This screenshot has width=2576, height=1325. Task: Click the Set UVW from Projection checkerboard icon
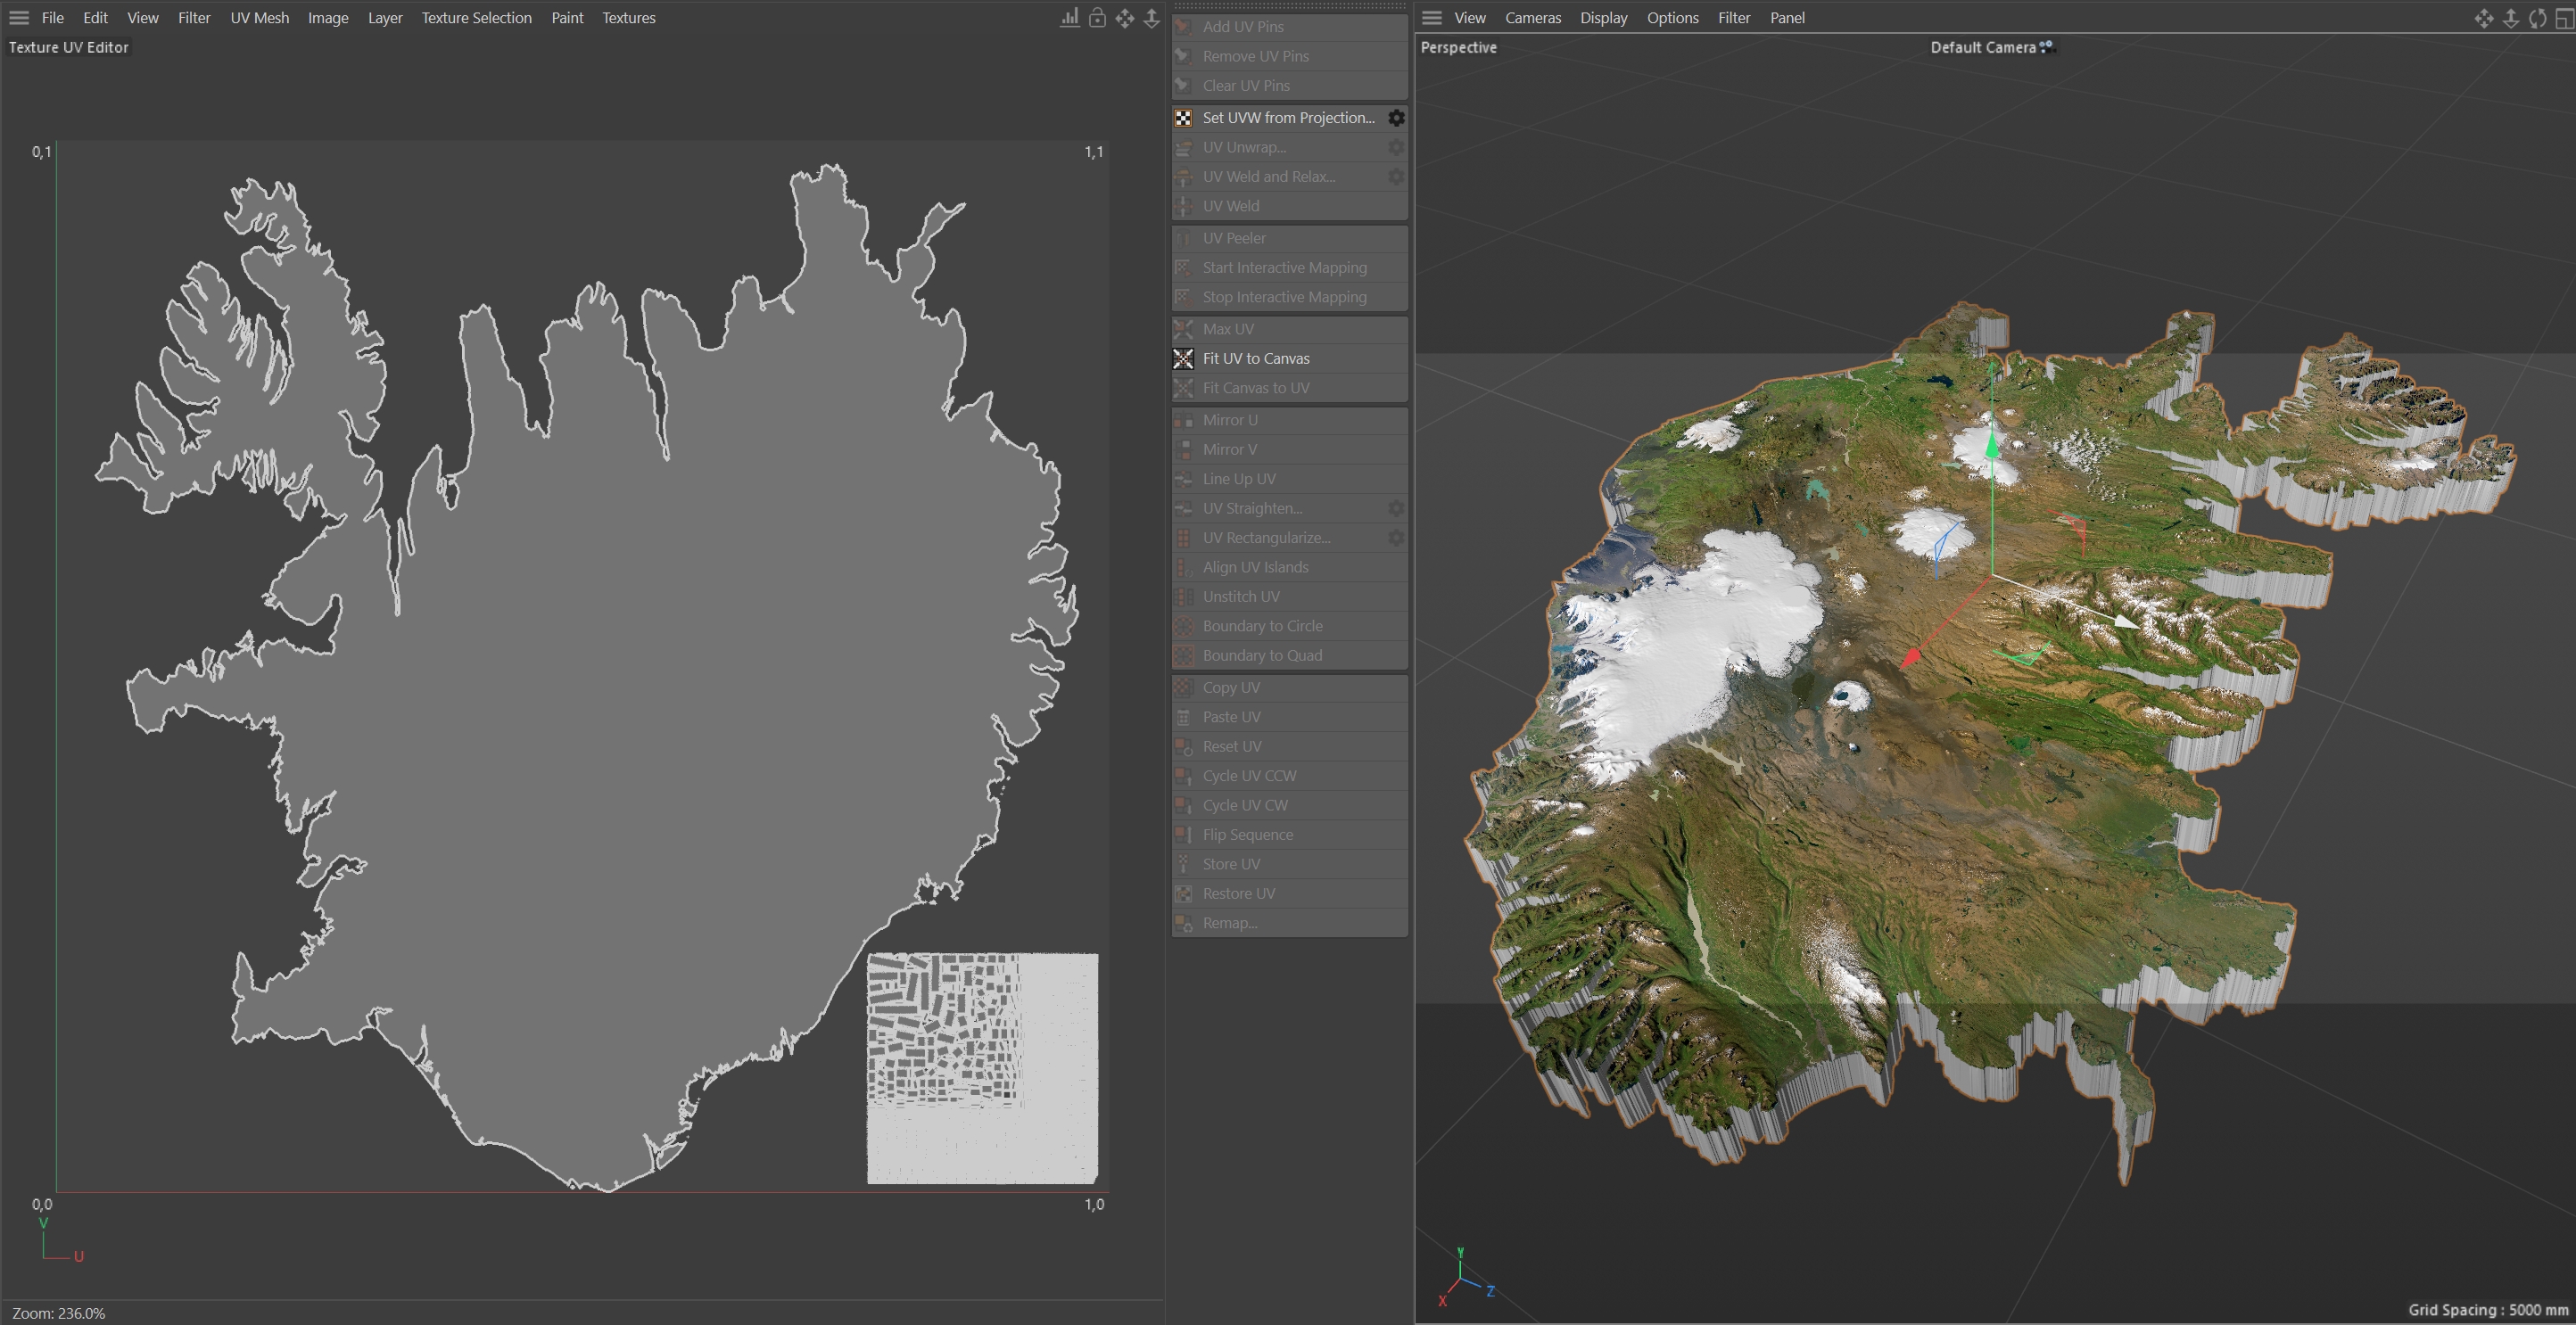click(1183, 118)
